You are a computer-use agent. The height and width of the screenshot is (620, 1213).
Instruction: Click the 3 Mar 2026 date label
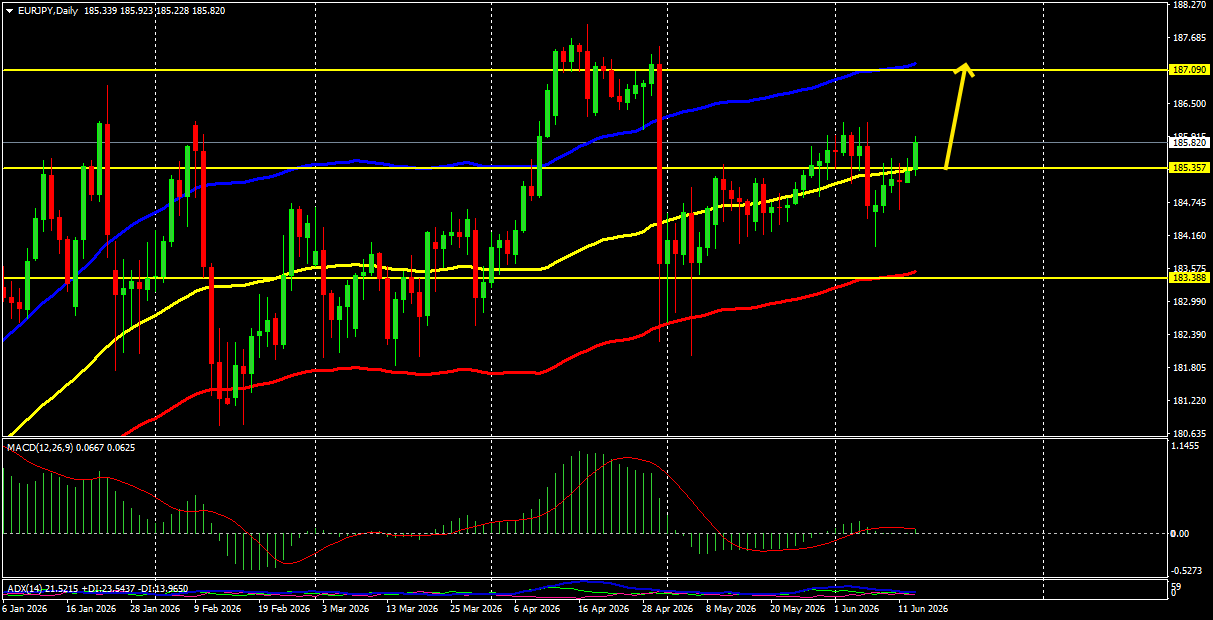(x=346, y=608)
